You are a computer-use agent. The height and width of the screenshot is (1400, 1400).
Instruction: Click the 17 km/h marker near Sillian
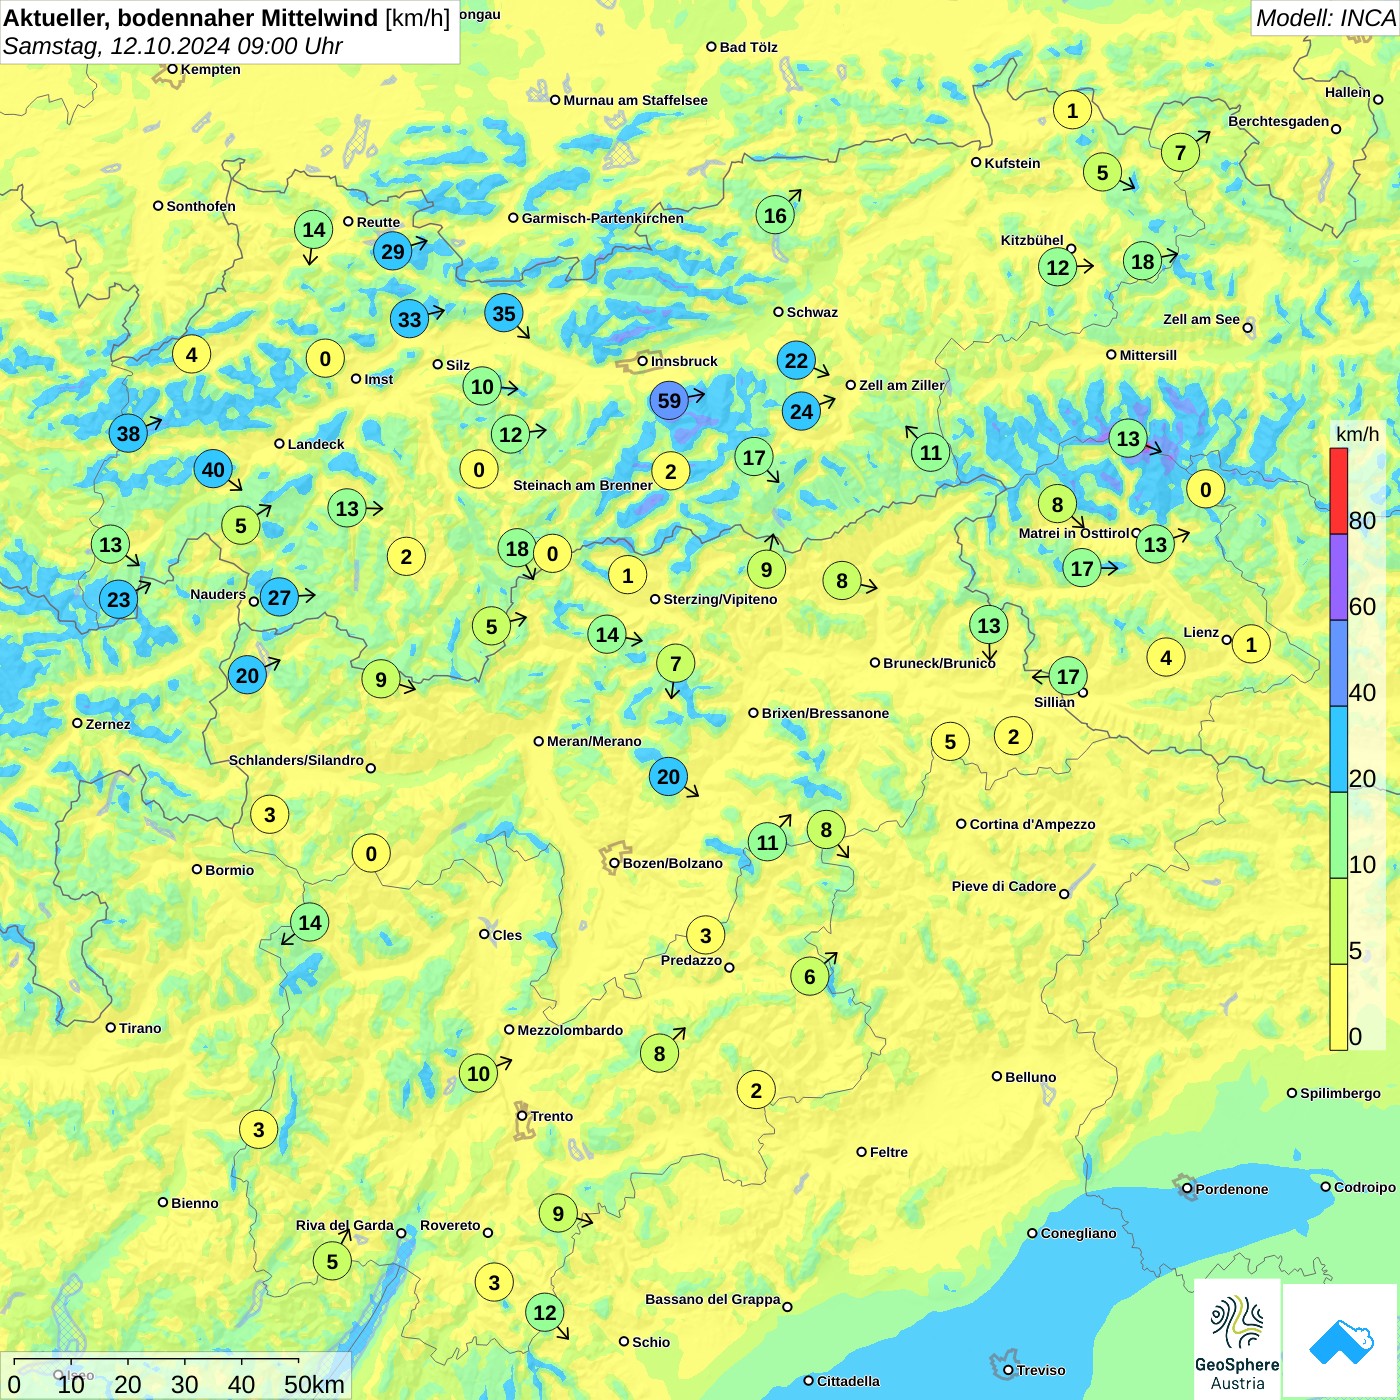(x=1068, y=676)
